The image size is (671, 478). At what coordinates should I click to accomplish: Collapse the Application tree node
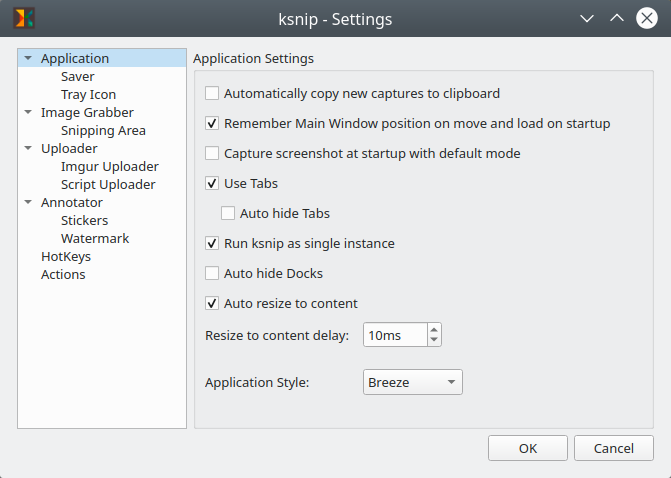click(x=28, y=59)
